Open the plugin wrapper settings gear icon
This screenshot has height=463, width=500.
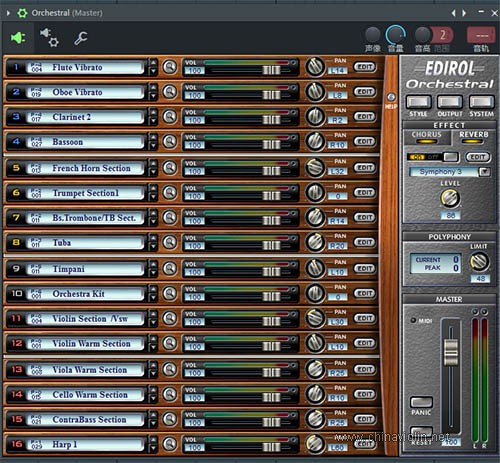tap(49, 37)
